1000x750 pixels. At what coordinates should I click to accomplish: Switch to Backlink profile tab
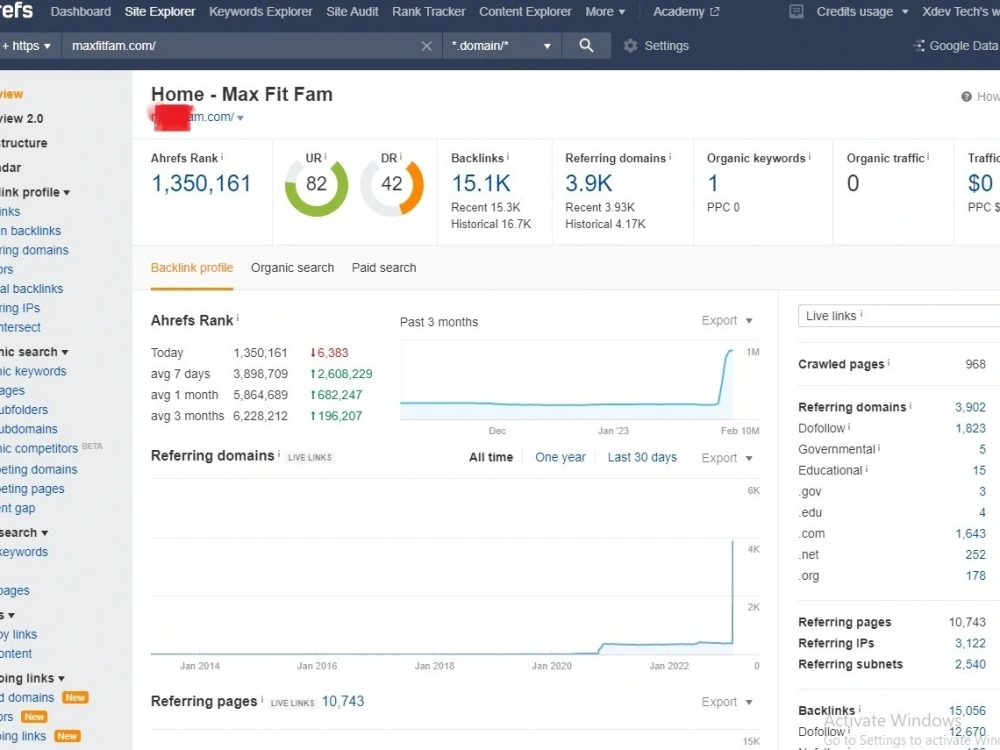[191, 268]
